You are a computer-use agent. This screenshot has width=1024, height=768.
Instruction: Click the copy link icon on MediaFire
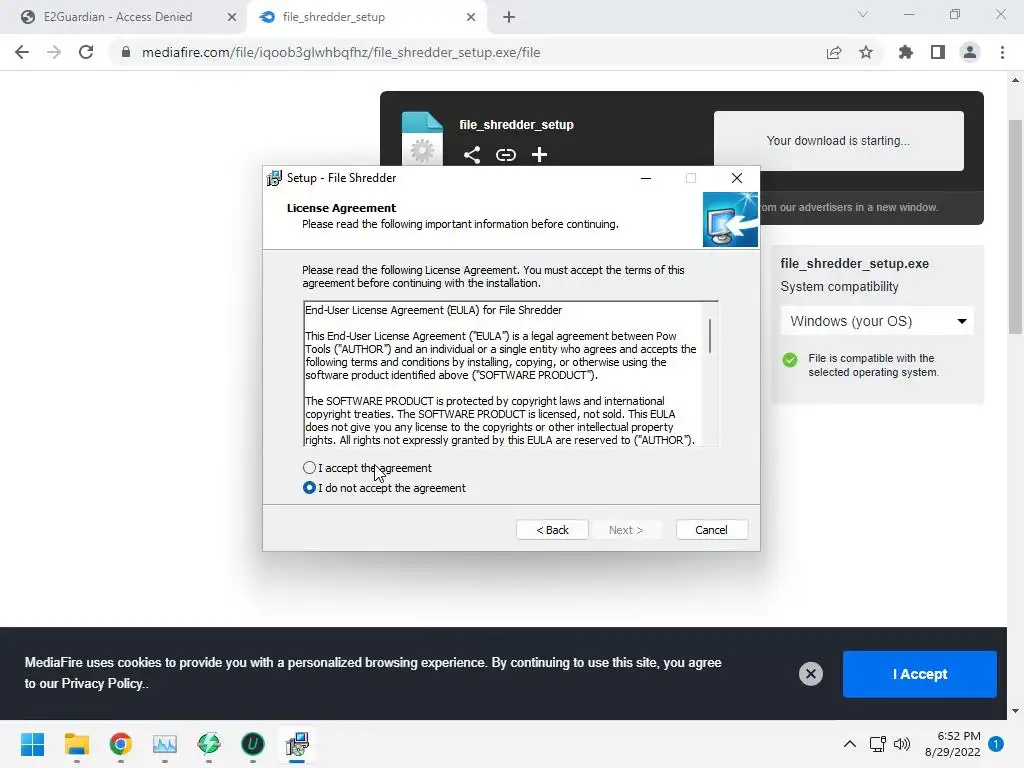(505, 155)
